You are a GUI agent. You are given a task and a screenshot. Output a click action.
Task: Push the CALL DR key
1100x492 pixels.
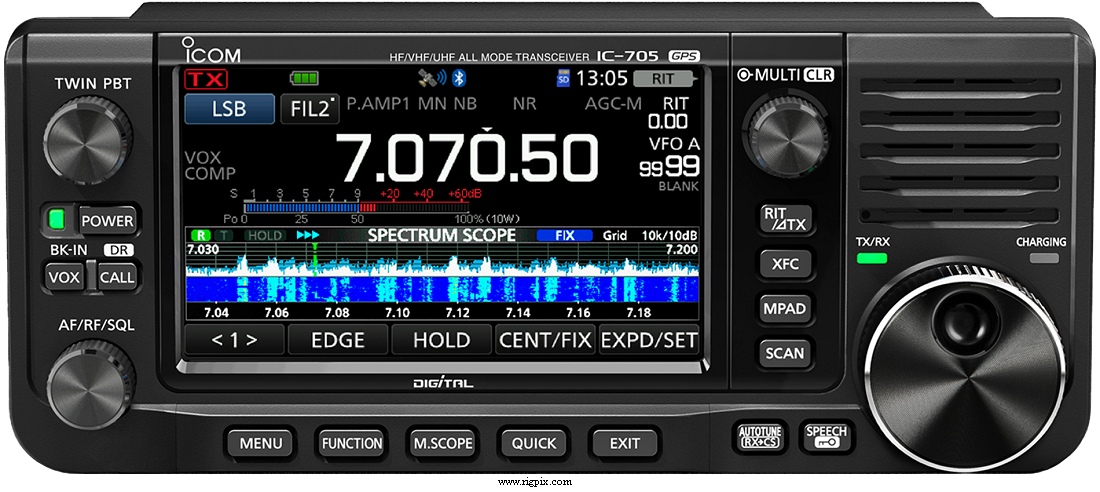(x=116, y=277)
